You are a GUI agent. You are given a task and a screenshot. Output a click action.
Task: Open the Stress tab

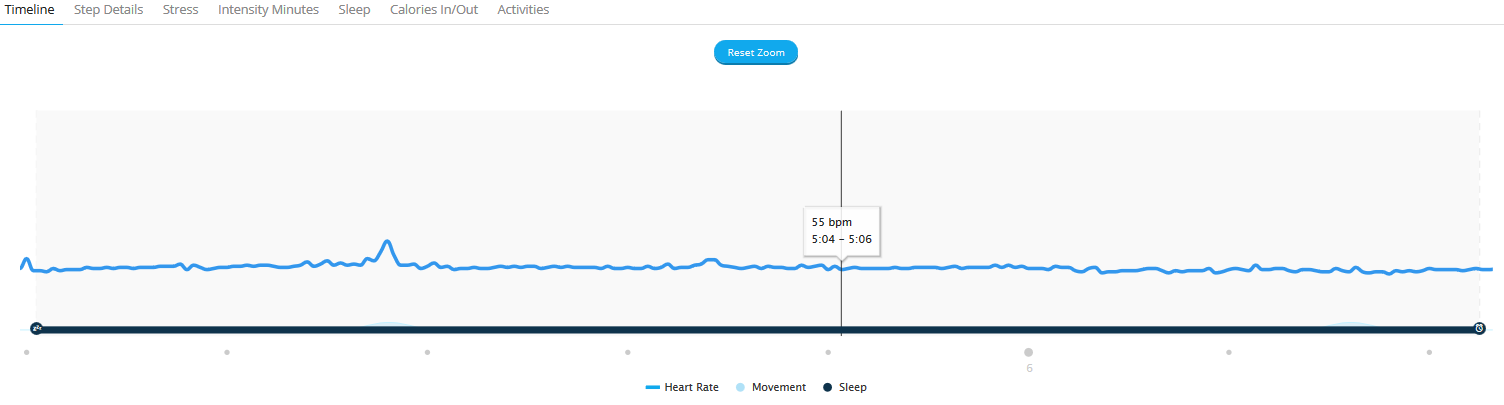(180, 10)
